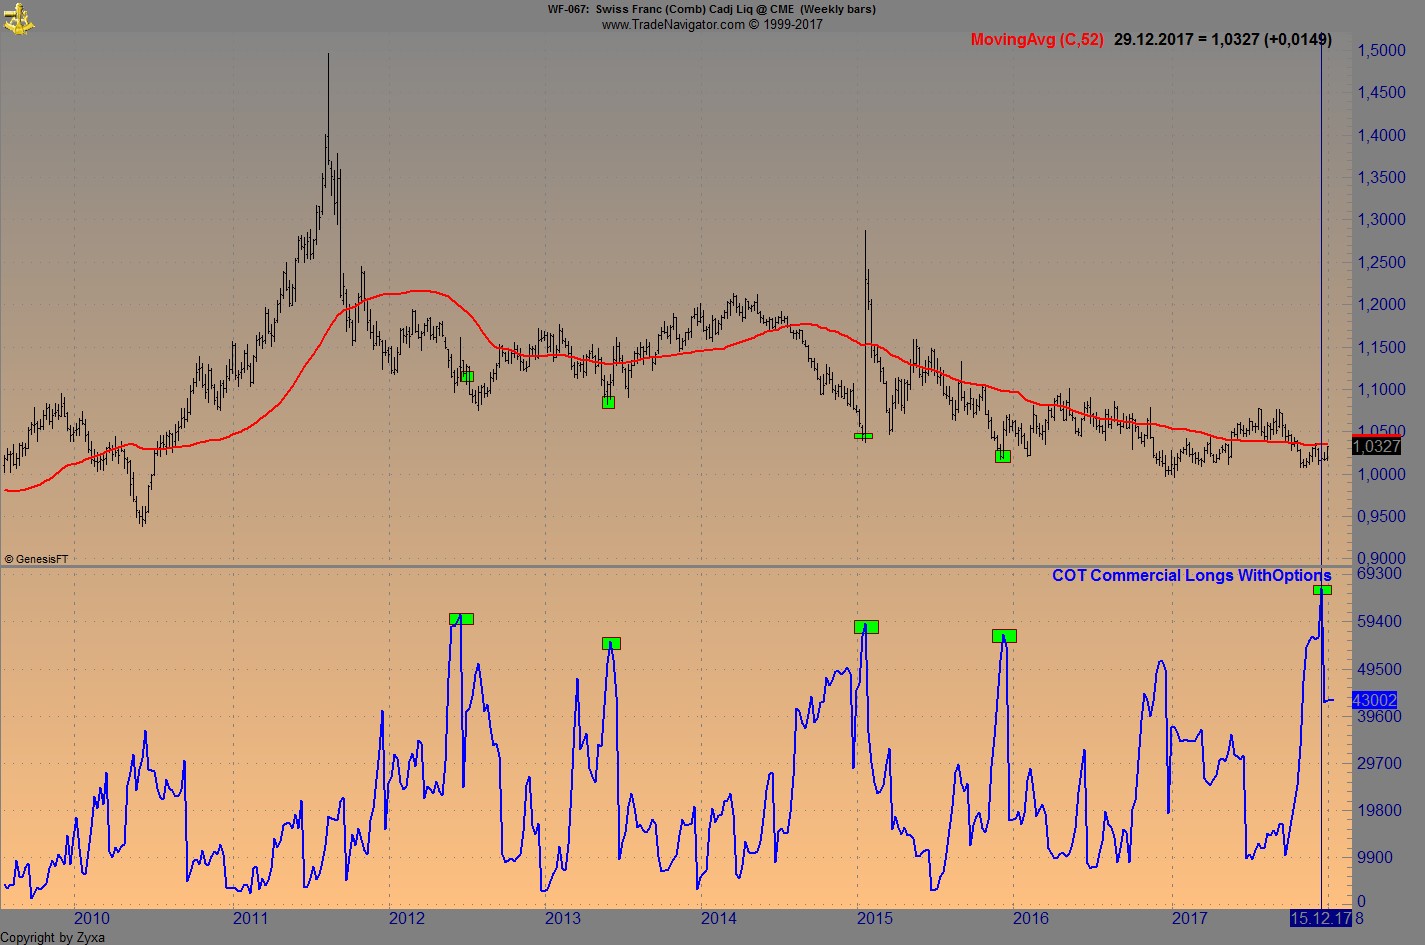1425x945 pixels.
Task: Click the golden ship logo icon
Action: point(19,18)
